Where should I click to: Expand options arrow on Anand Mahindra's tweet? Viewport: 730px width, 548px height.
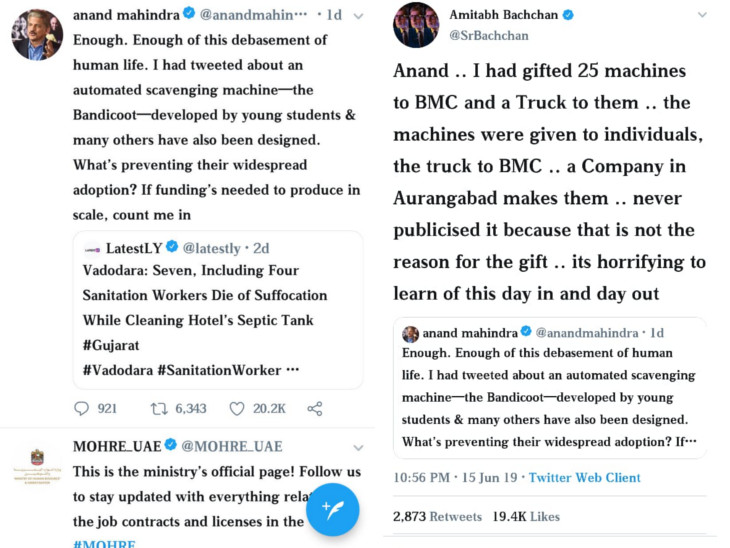click(x=358, y=16)
